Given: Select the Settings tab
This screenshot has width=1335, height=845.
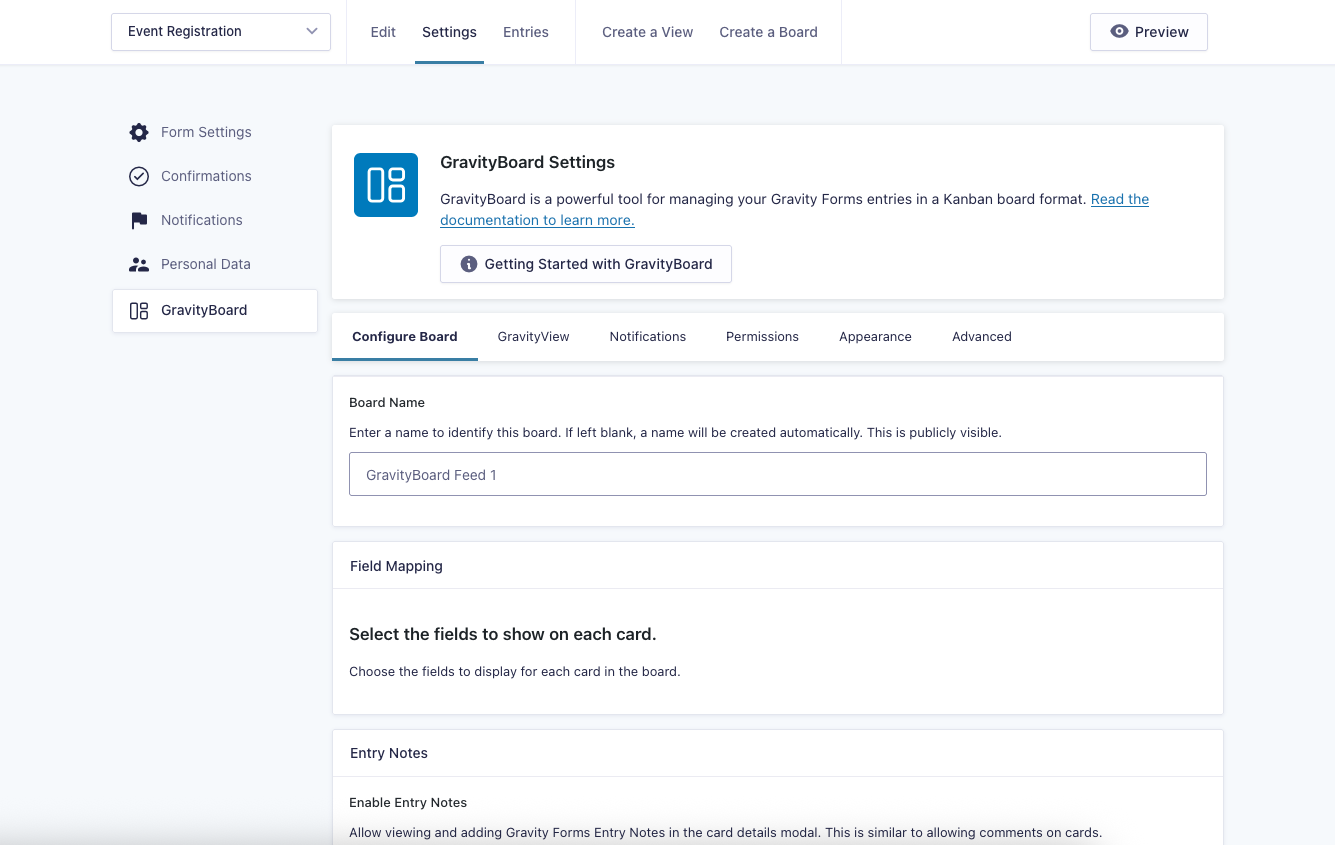Looking at the screenshot, I should [x=449, y=32].
